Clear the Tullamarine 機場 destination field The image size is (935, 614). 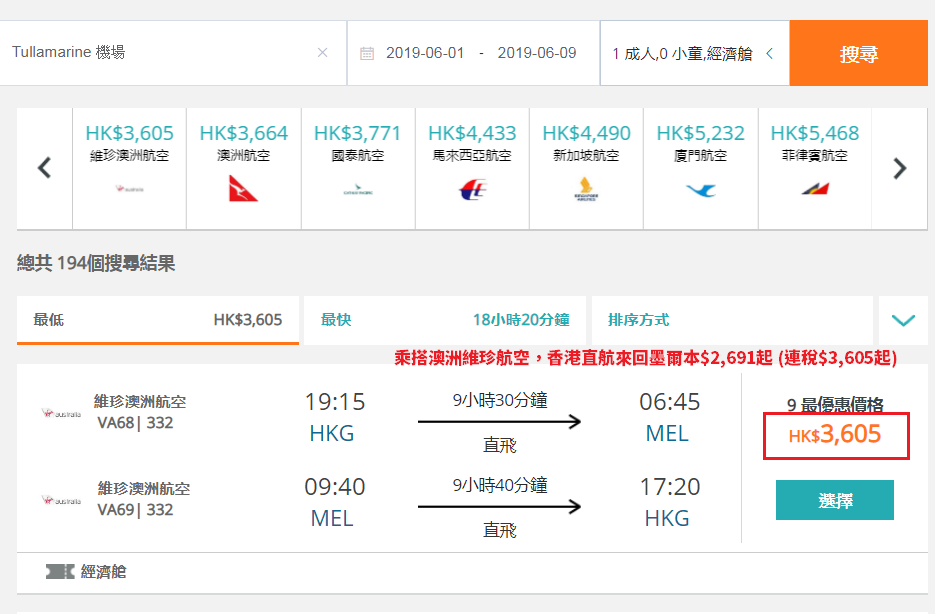click(x=323, y=53)
